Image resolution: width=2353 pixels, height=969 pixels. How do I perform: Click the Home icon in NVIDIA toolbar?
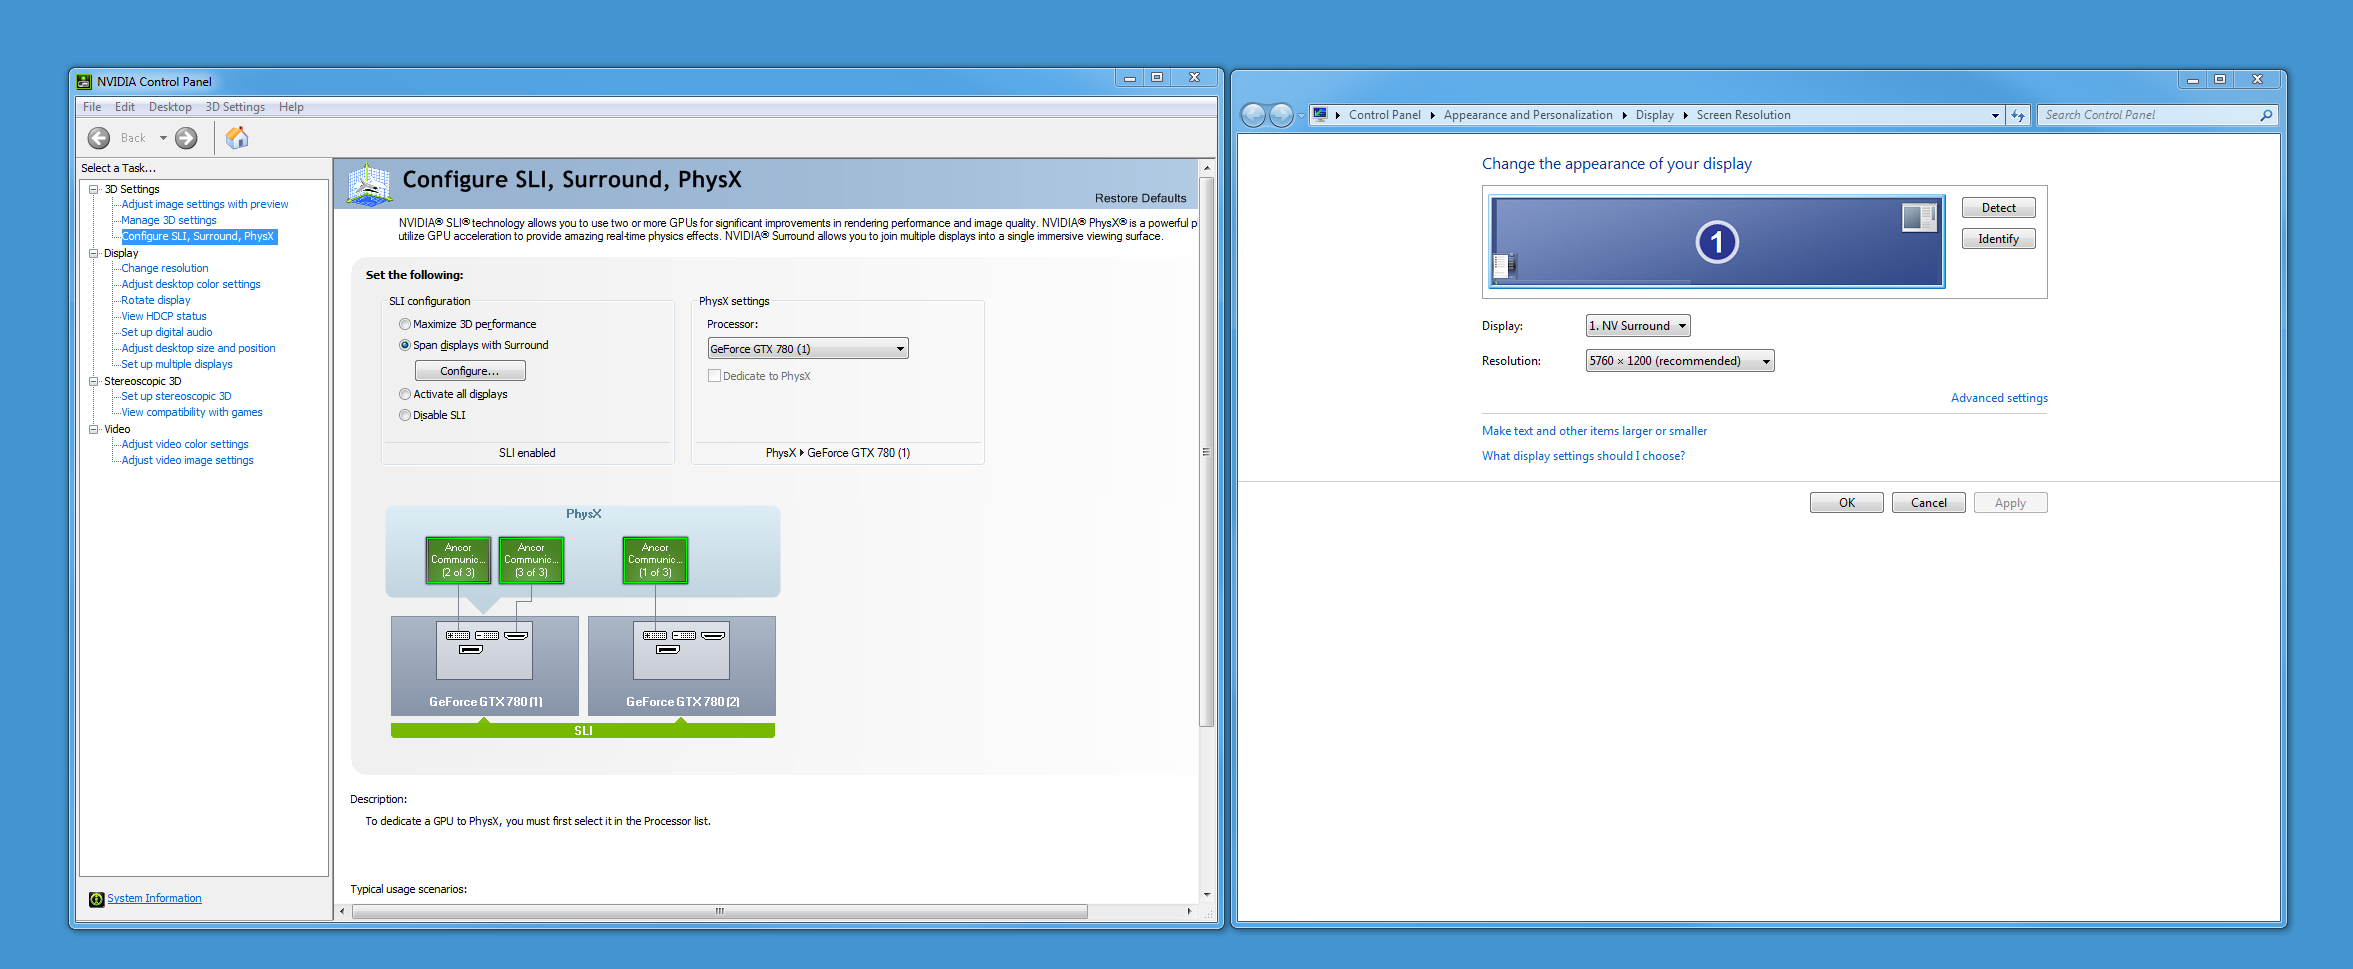click(x=237, y=137)
